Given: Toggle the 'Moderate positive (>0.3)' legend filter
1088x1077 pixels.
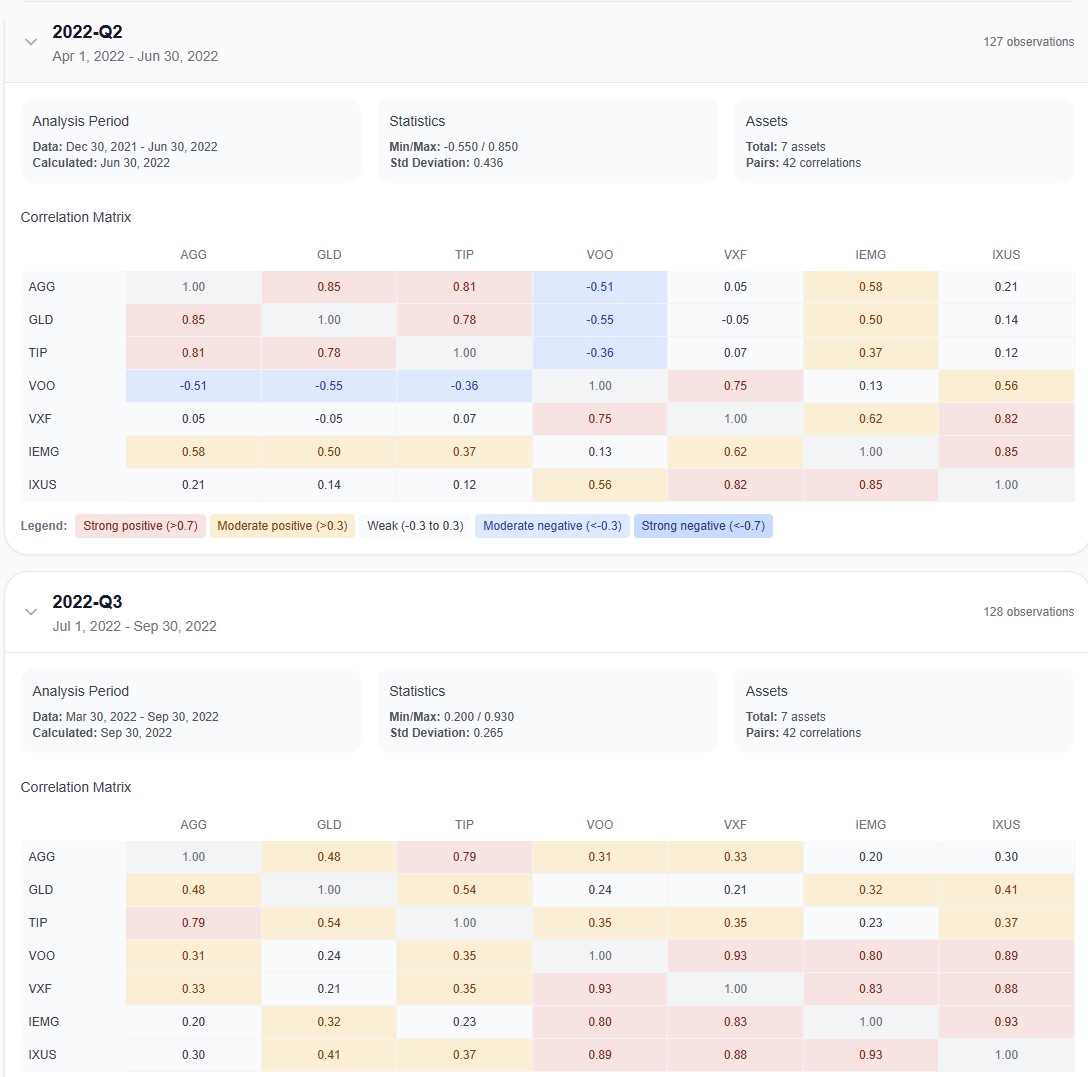Looking at the screenshot, I should (x=283, y=525).
